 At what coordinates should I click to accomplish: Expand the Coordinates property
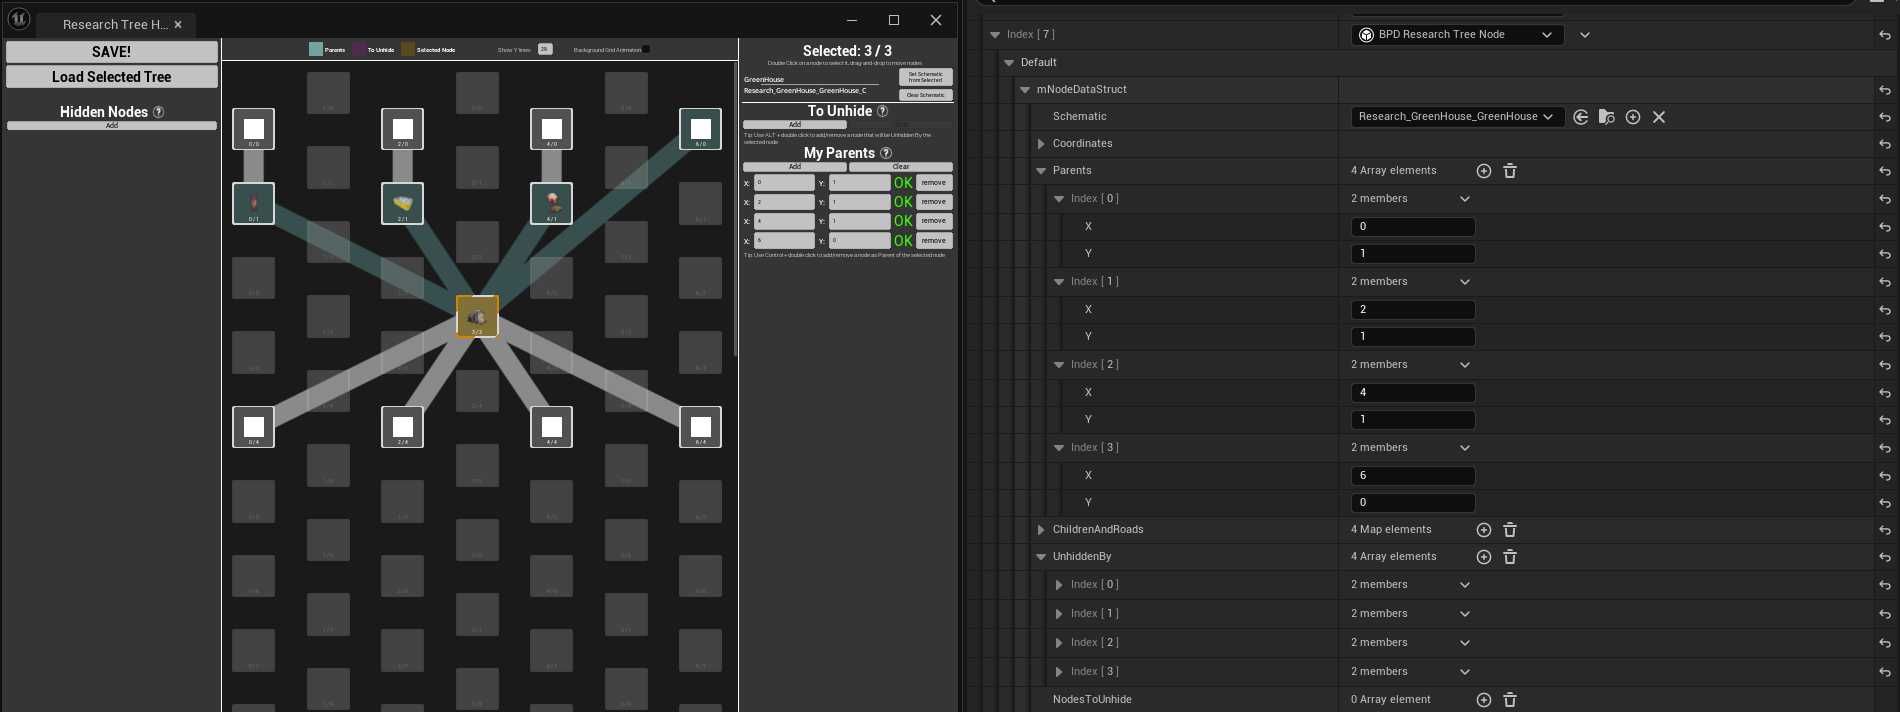coord(1041,144)
